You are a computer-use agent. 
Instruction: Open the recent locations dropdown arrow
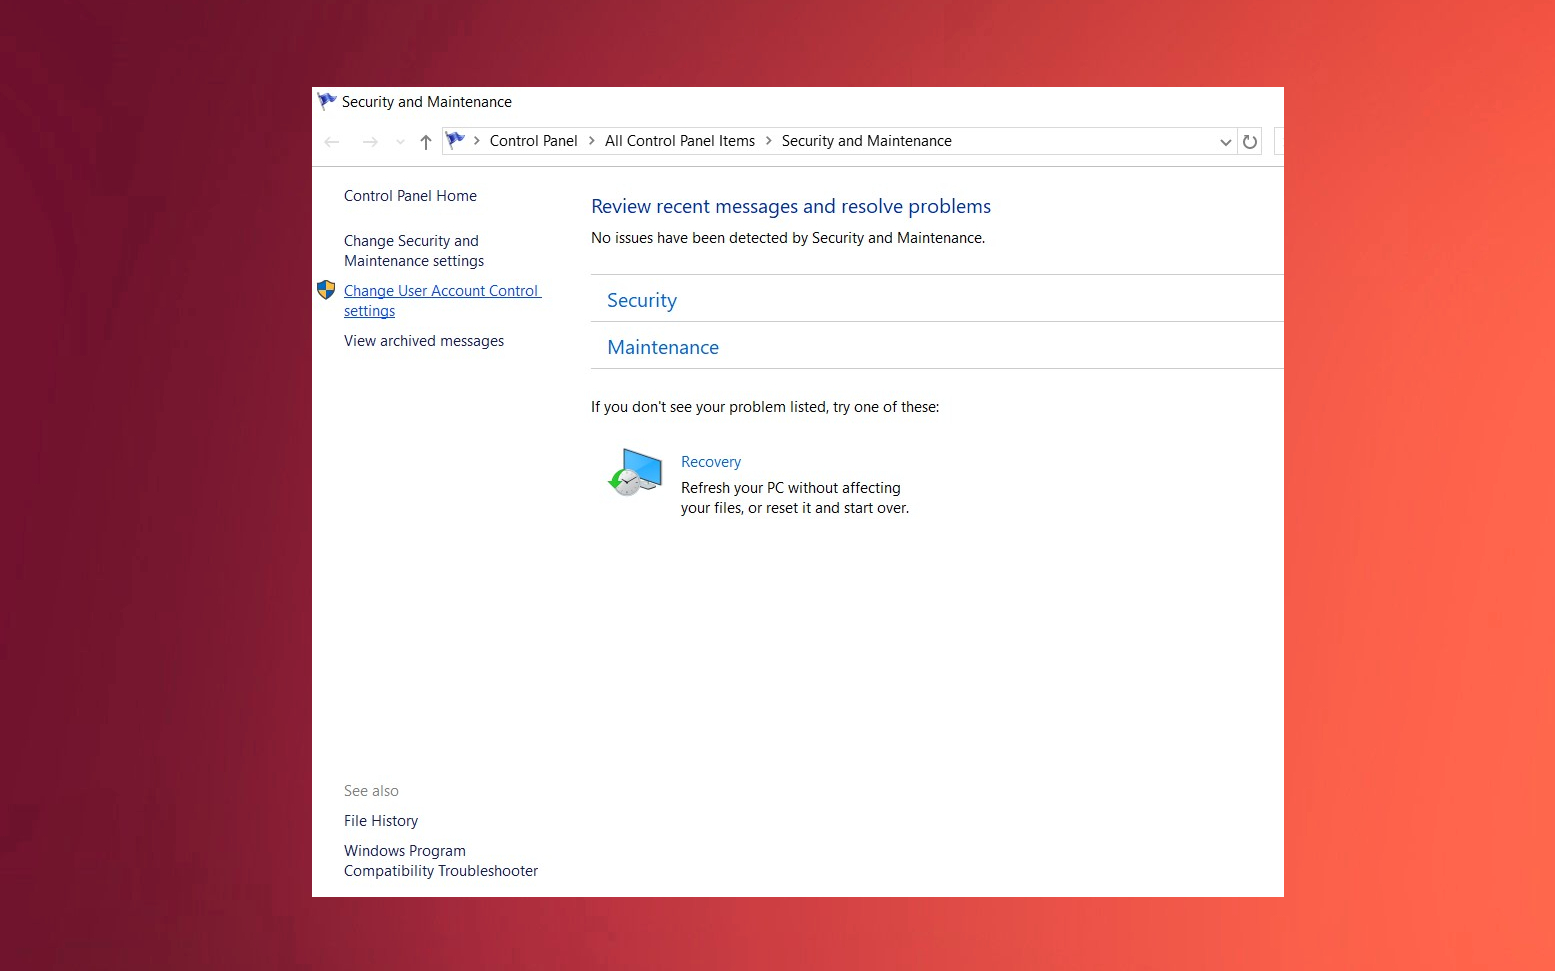400,142
